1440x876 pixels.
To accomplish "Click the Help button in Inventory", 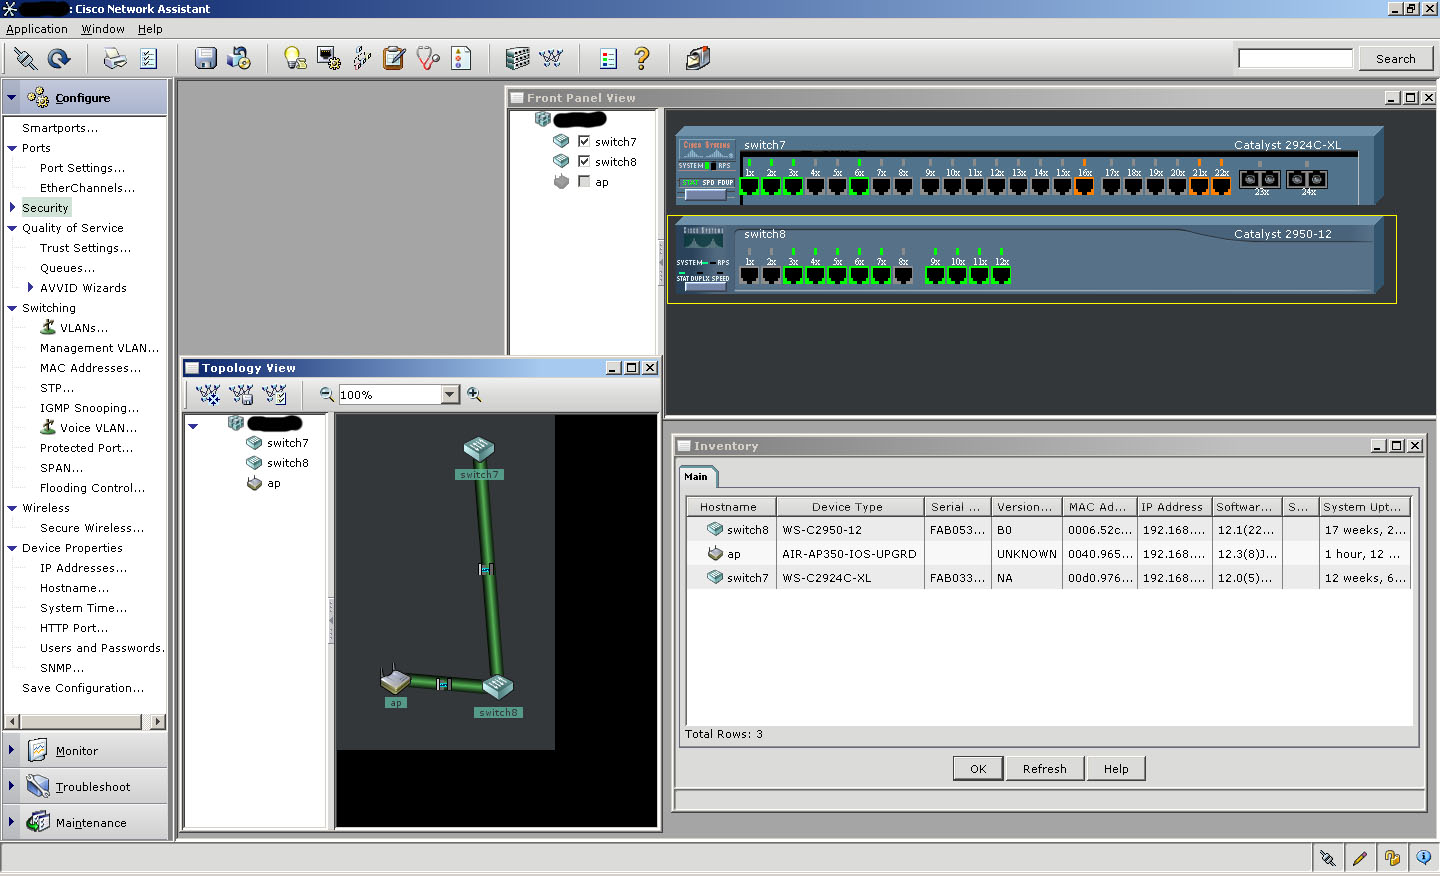I will 1116,769.
